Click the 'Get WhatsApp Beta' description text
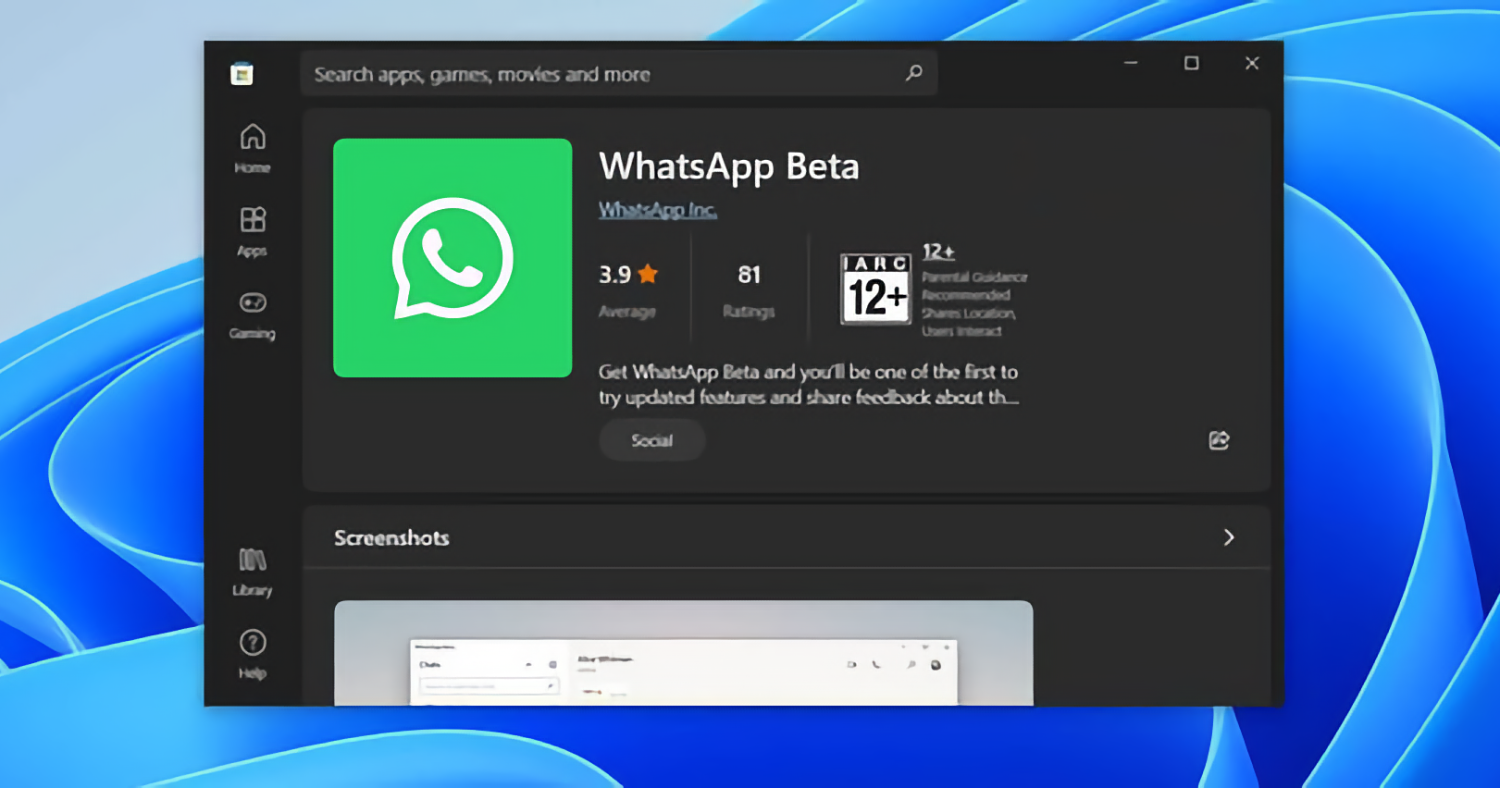The width and height of the screenshot is (1500, 788). pos(808,385)
